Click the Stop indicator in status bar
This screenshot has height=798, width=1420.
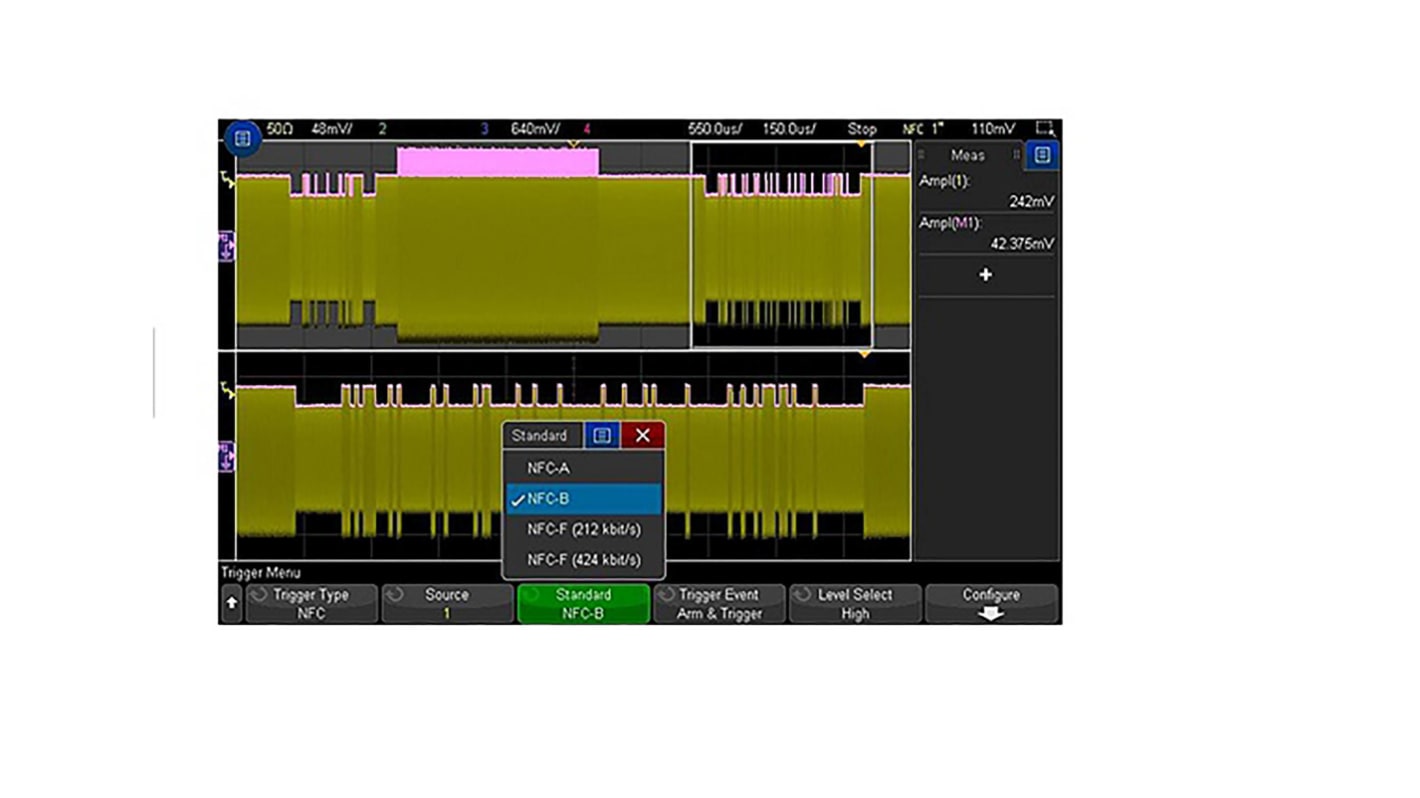tap(861, 129)
